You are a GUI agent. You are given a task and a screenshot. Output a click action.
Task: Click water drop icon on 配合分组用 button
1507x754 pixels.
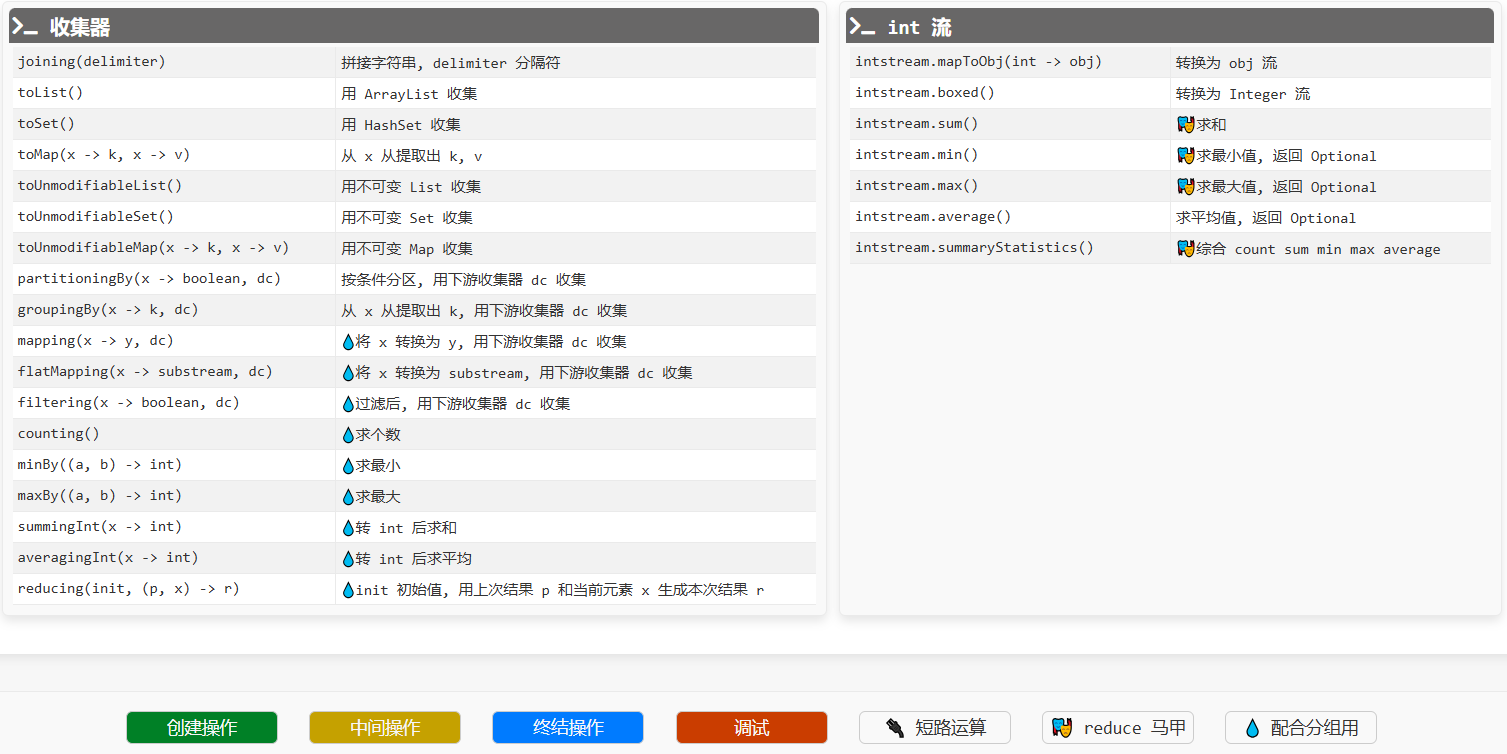pyautogui.click(x=1252, y=728)
